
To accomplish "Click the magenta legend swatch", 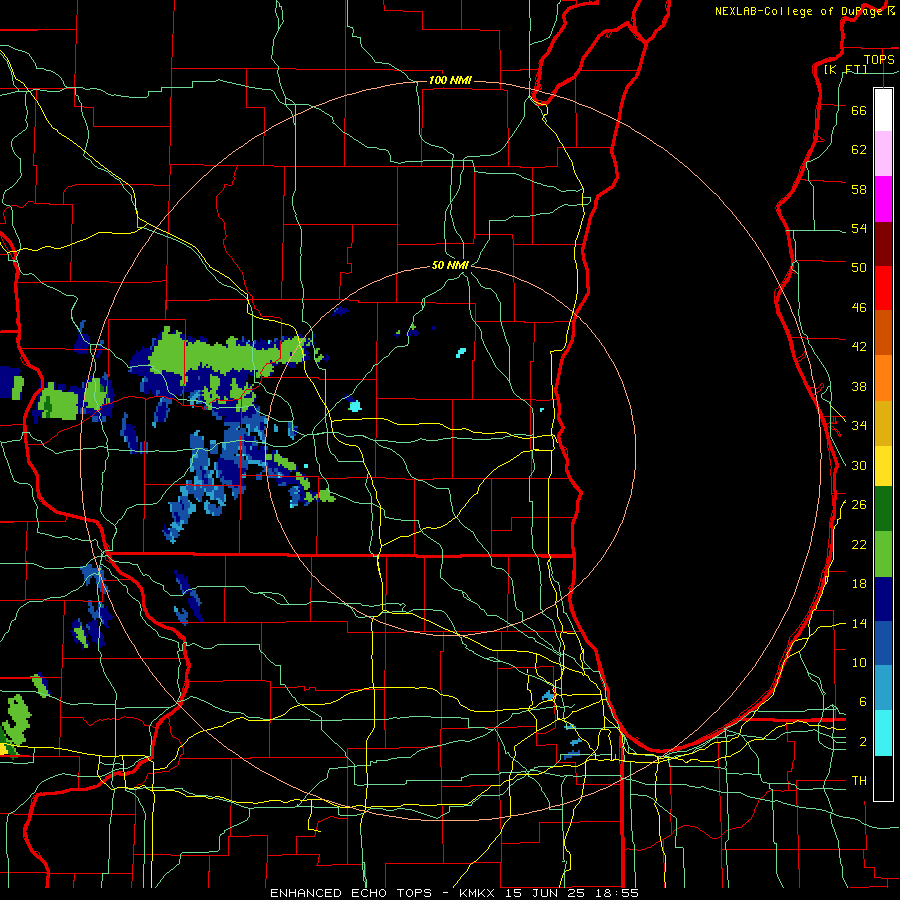I will click(883, 199).
